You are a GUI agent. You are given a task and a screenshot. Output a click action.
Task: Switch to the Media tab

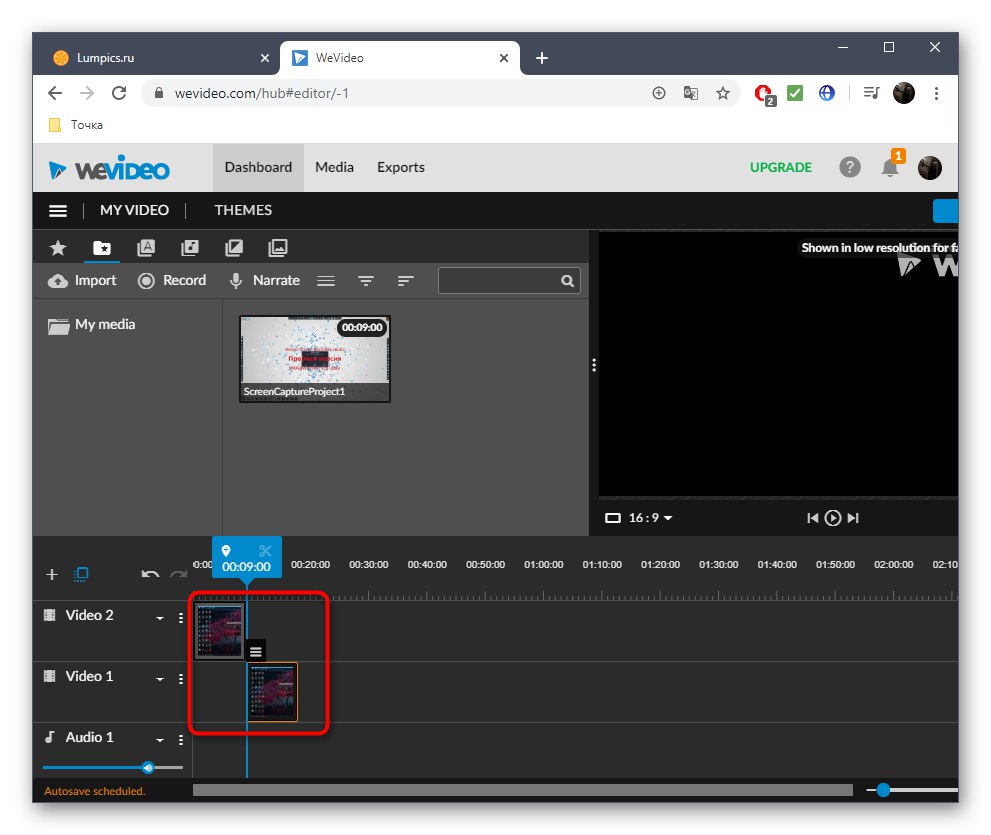coord(334,167)
